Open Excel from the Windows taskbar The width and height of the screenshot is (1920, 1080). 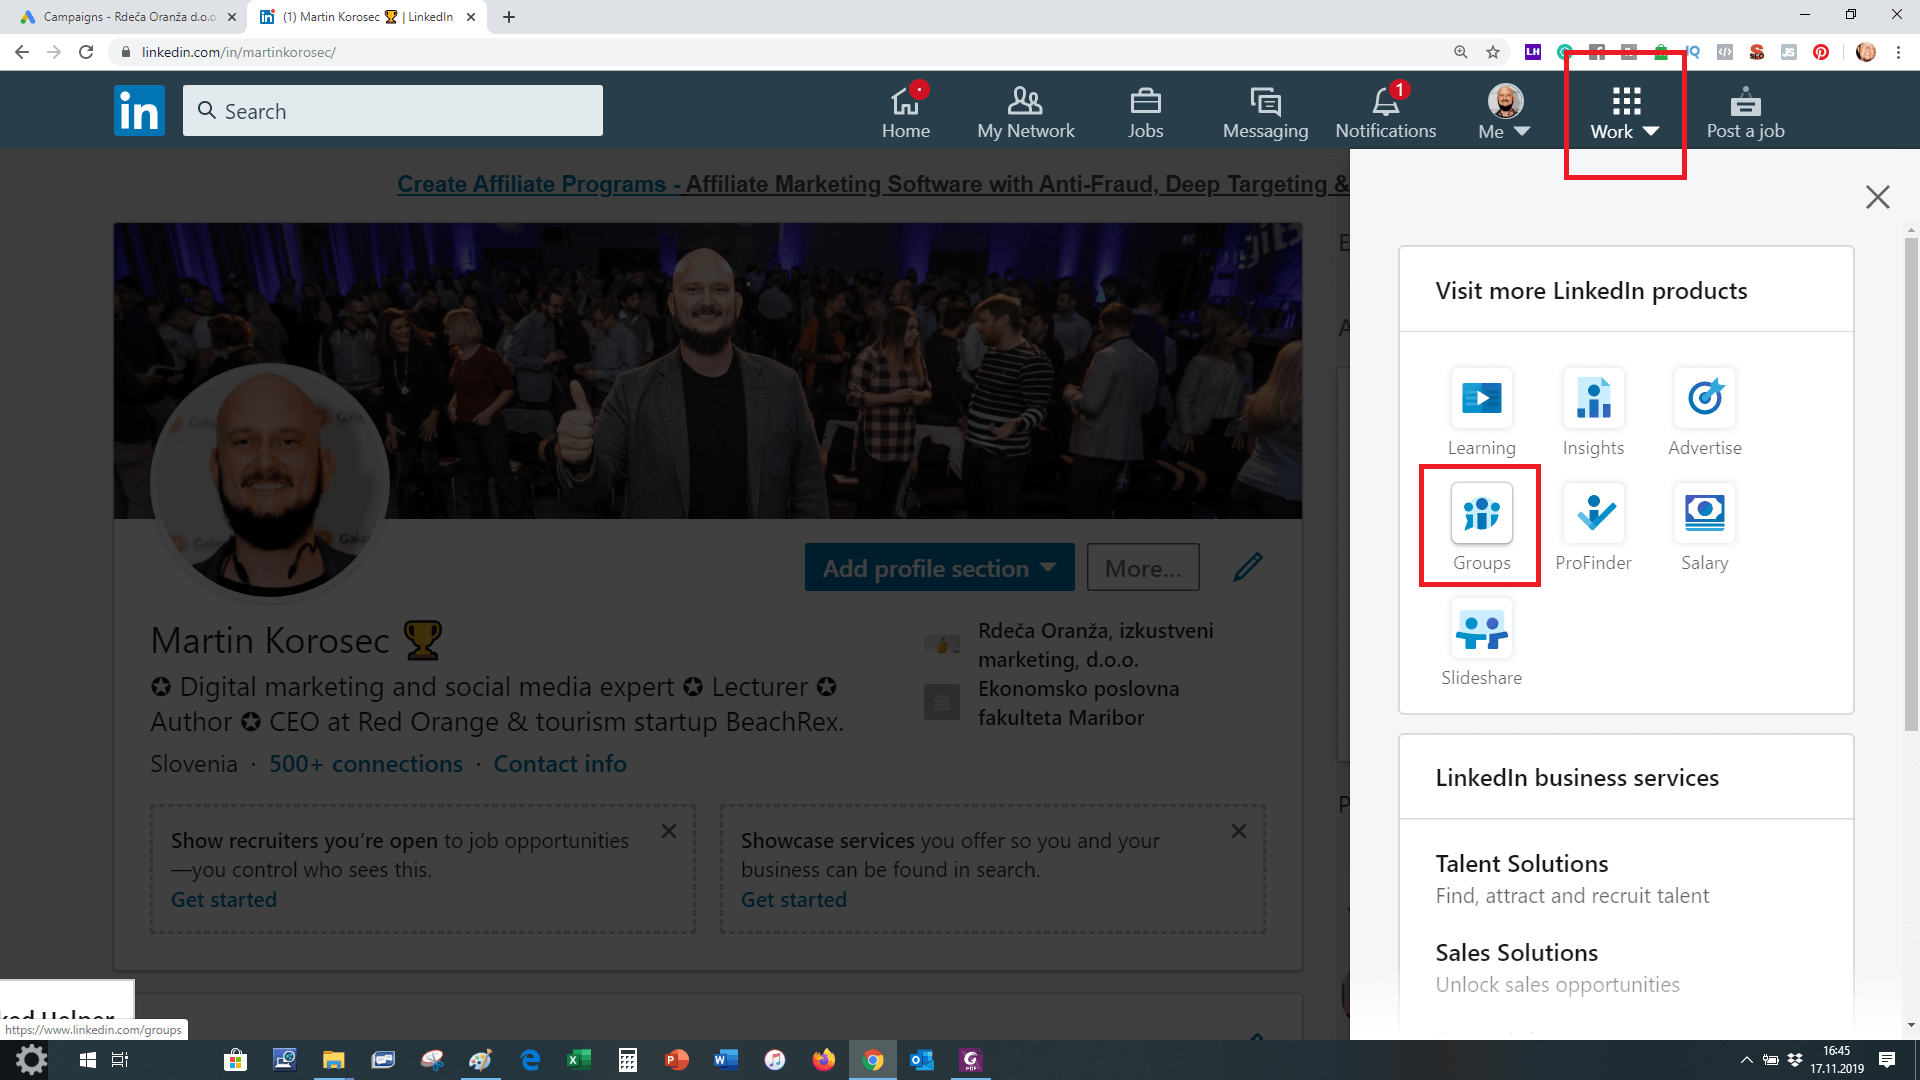click(578, 1060)
